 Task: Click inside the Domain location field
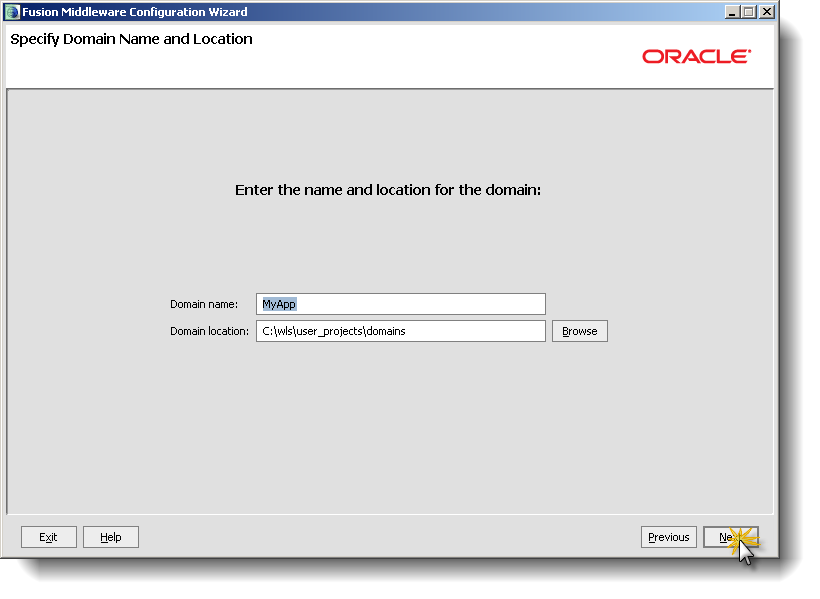pos(400,330)
